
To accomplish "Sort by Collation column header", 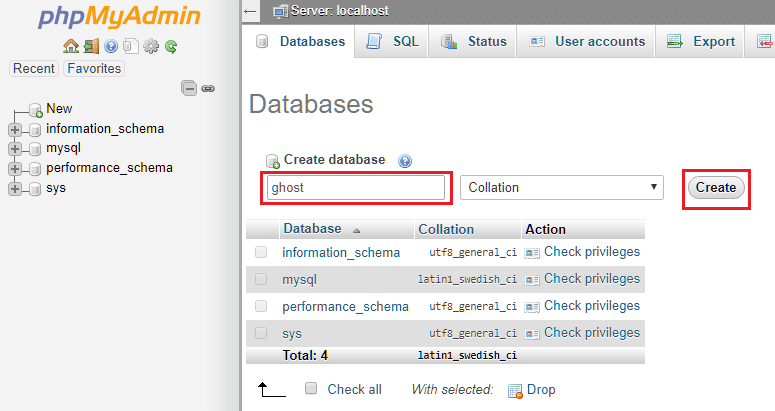I will [446, 229].
